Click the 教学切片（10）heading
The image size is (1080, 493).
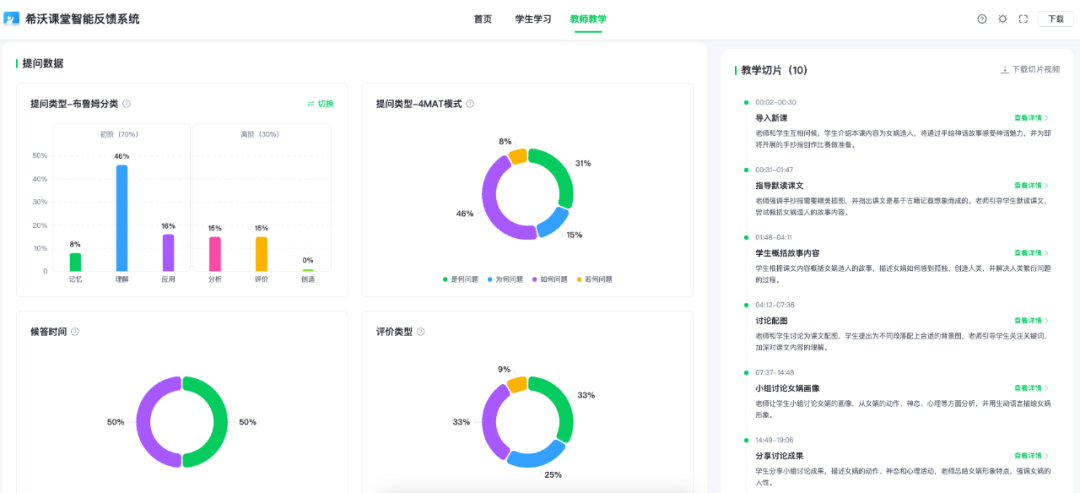pos(774,70)
